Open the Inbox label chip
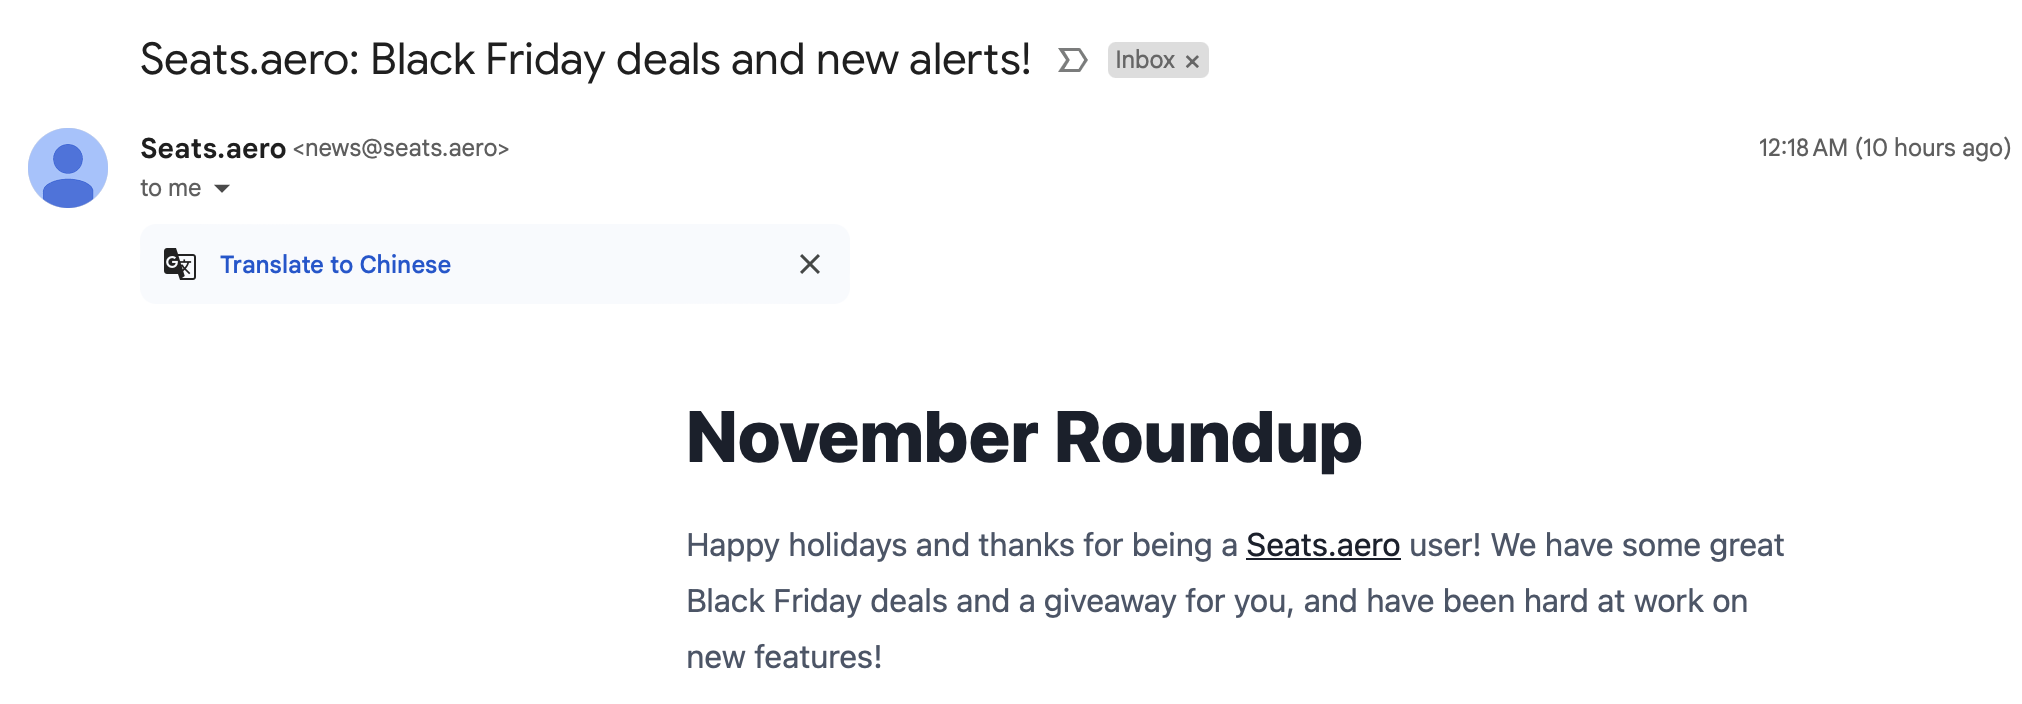The image size is (2022, 704). point(1145,60)
